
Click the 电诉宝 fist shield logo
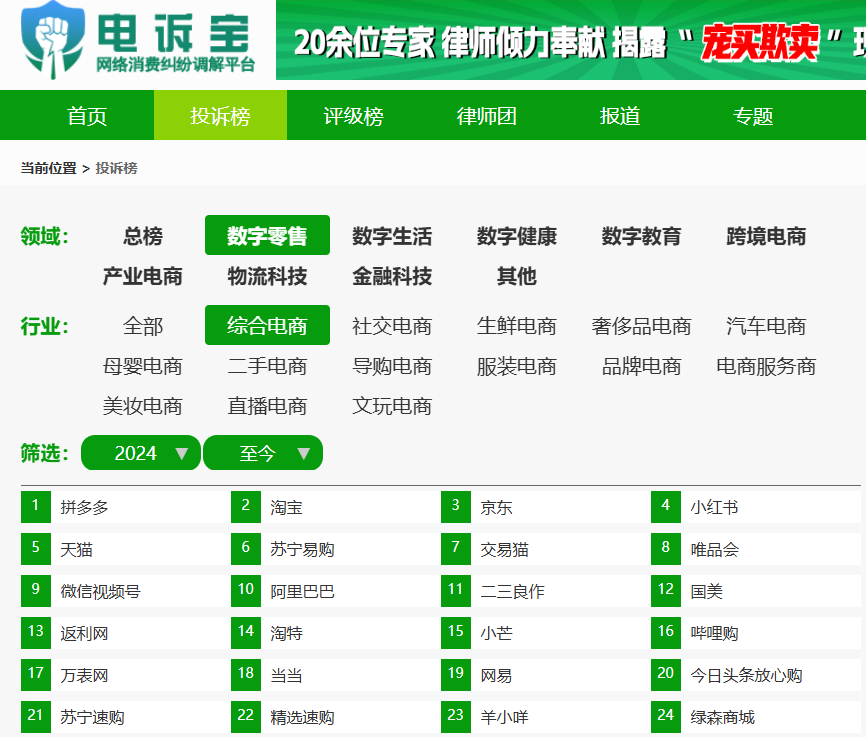(53, 40)
